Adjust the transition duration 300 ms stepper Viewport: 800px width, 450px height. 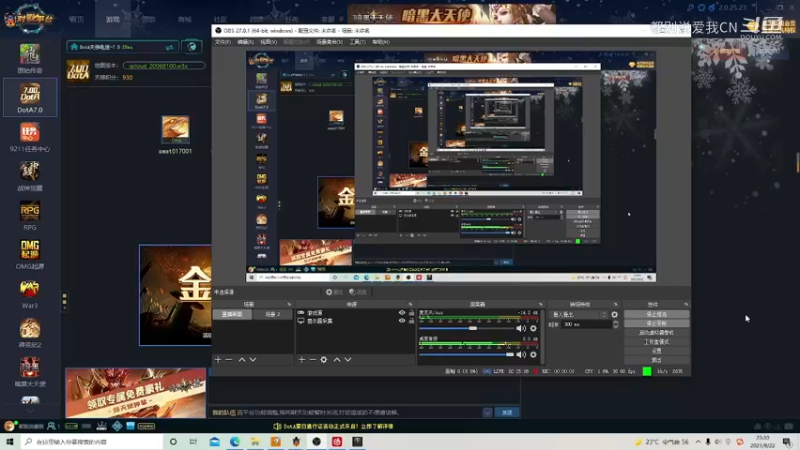click(615, 324)
